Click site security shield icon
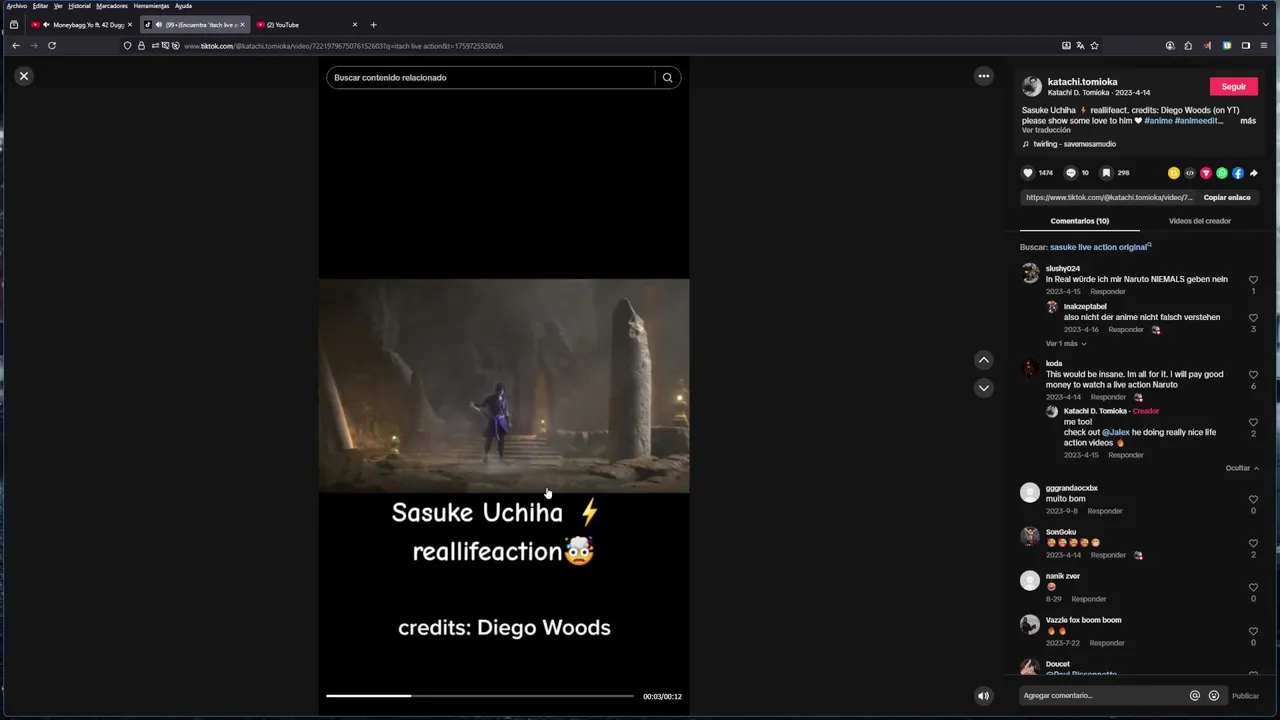This screenshot has width=1280, height=720. point(127,46)
